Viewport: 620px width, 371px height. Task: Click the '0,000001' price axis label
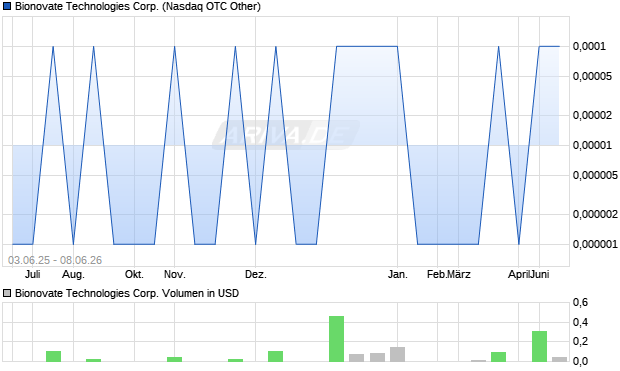[595, 244]
